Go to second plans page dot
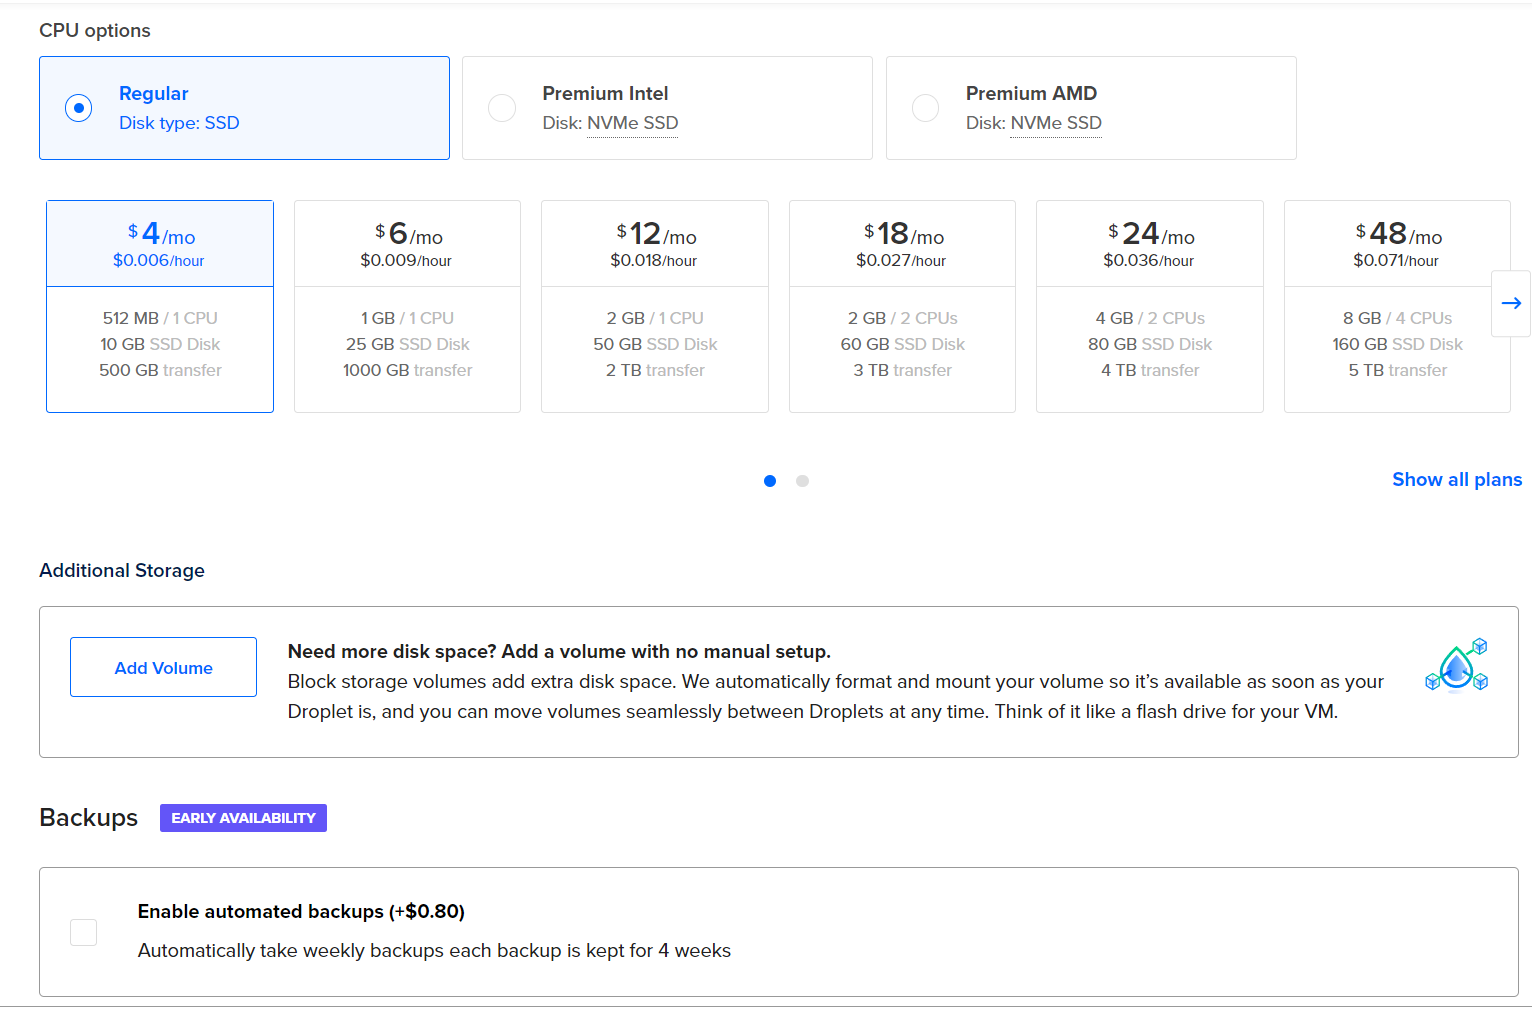This screenshot has width=1532, height=1010. (802, 481)
